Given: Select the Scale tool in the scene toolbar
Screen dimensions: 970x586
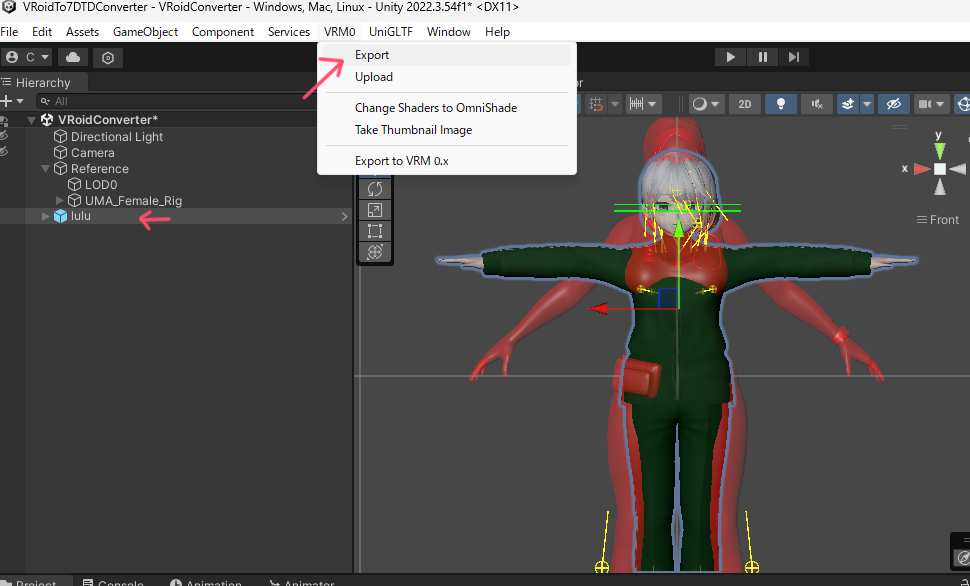Looking at the screenshot, I should (x=375, y=210).
